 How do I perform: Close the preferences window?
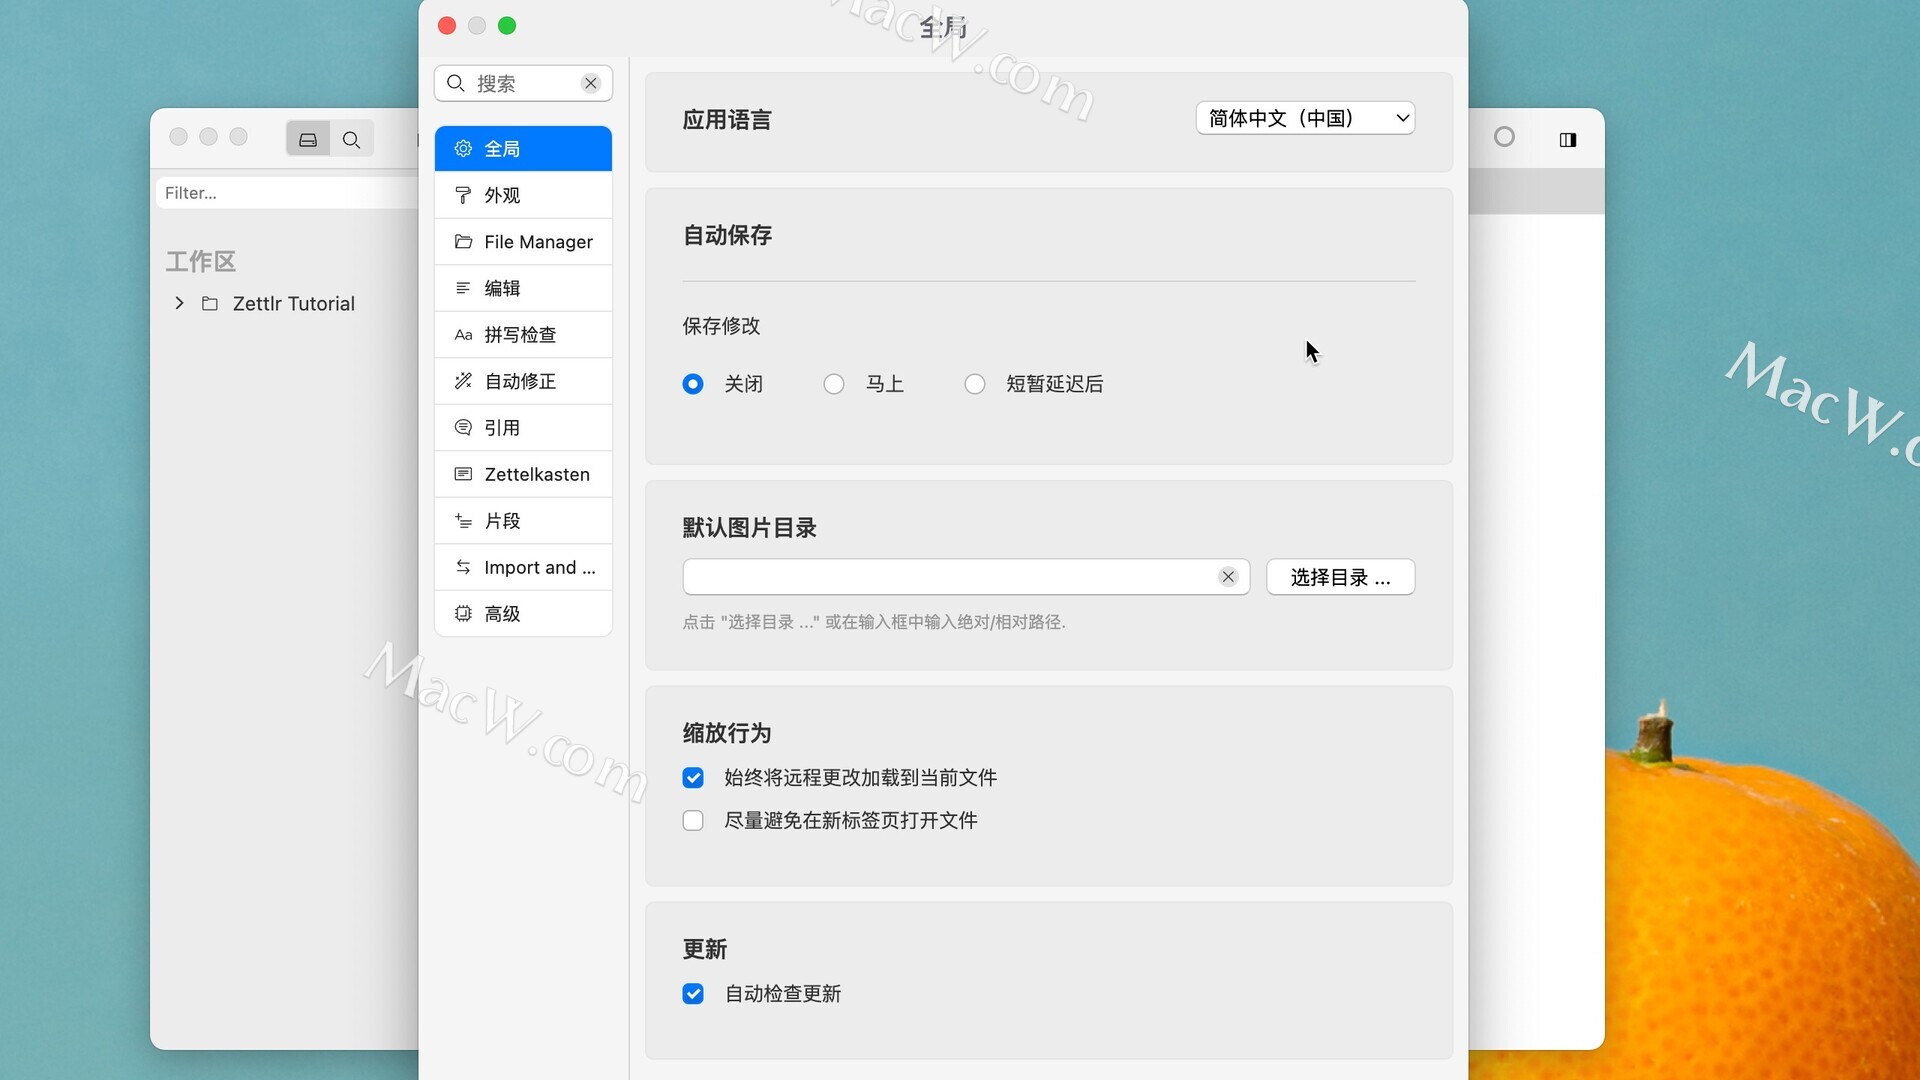coord(447,26)
